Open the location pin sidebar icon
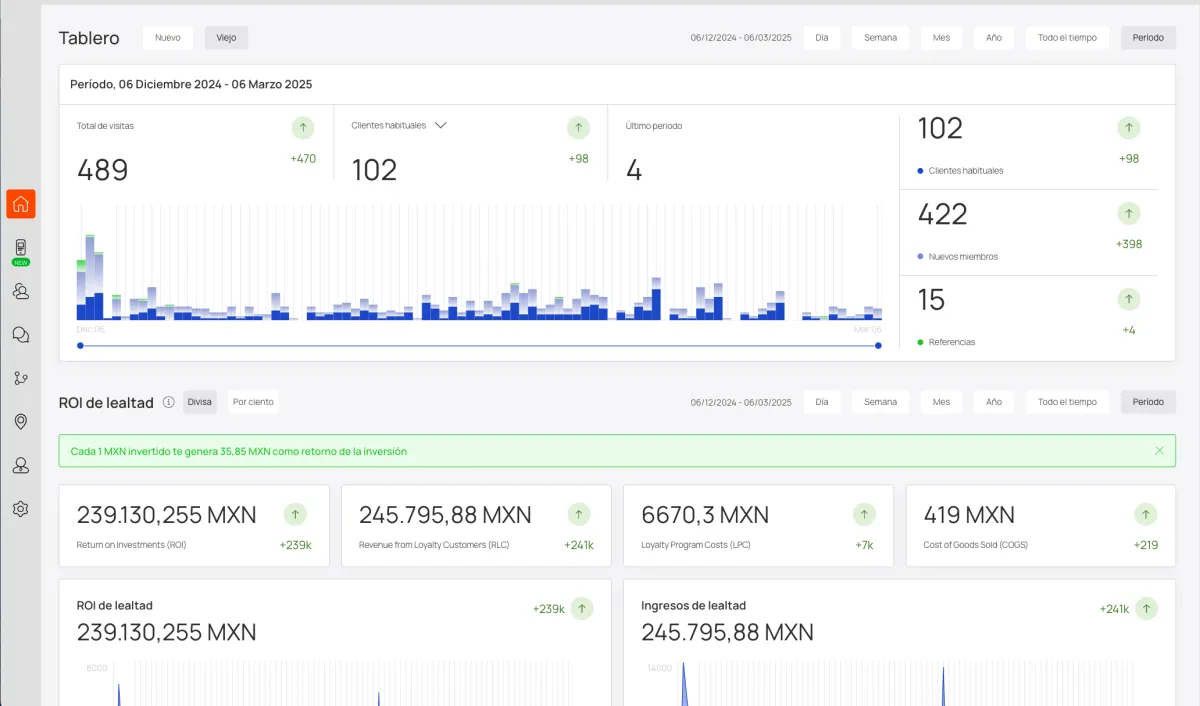 click(21, 422)
